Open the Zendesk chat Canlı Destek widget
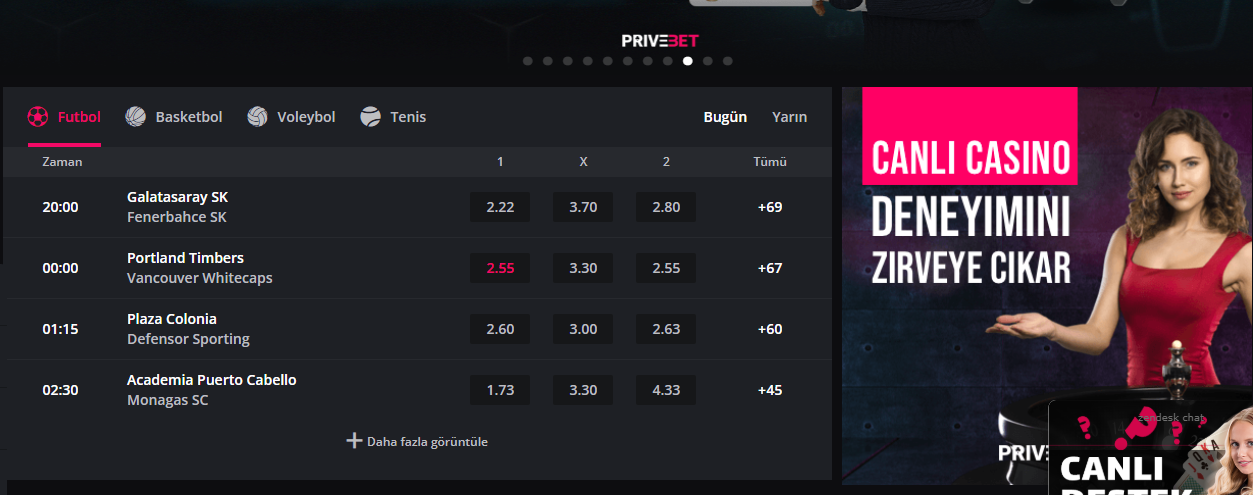The height and width of the screenshot is (495, 1253). [1150, 450]
